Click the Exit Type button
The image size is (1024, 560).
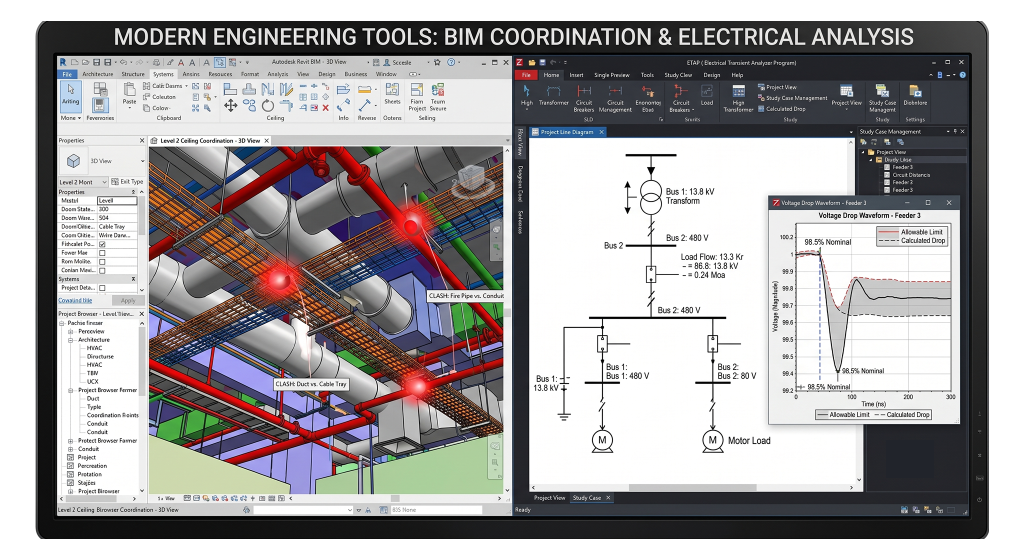(x=127, y=182)
